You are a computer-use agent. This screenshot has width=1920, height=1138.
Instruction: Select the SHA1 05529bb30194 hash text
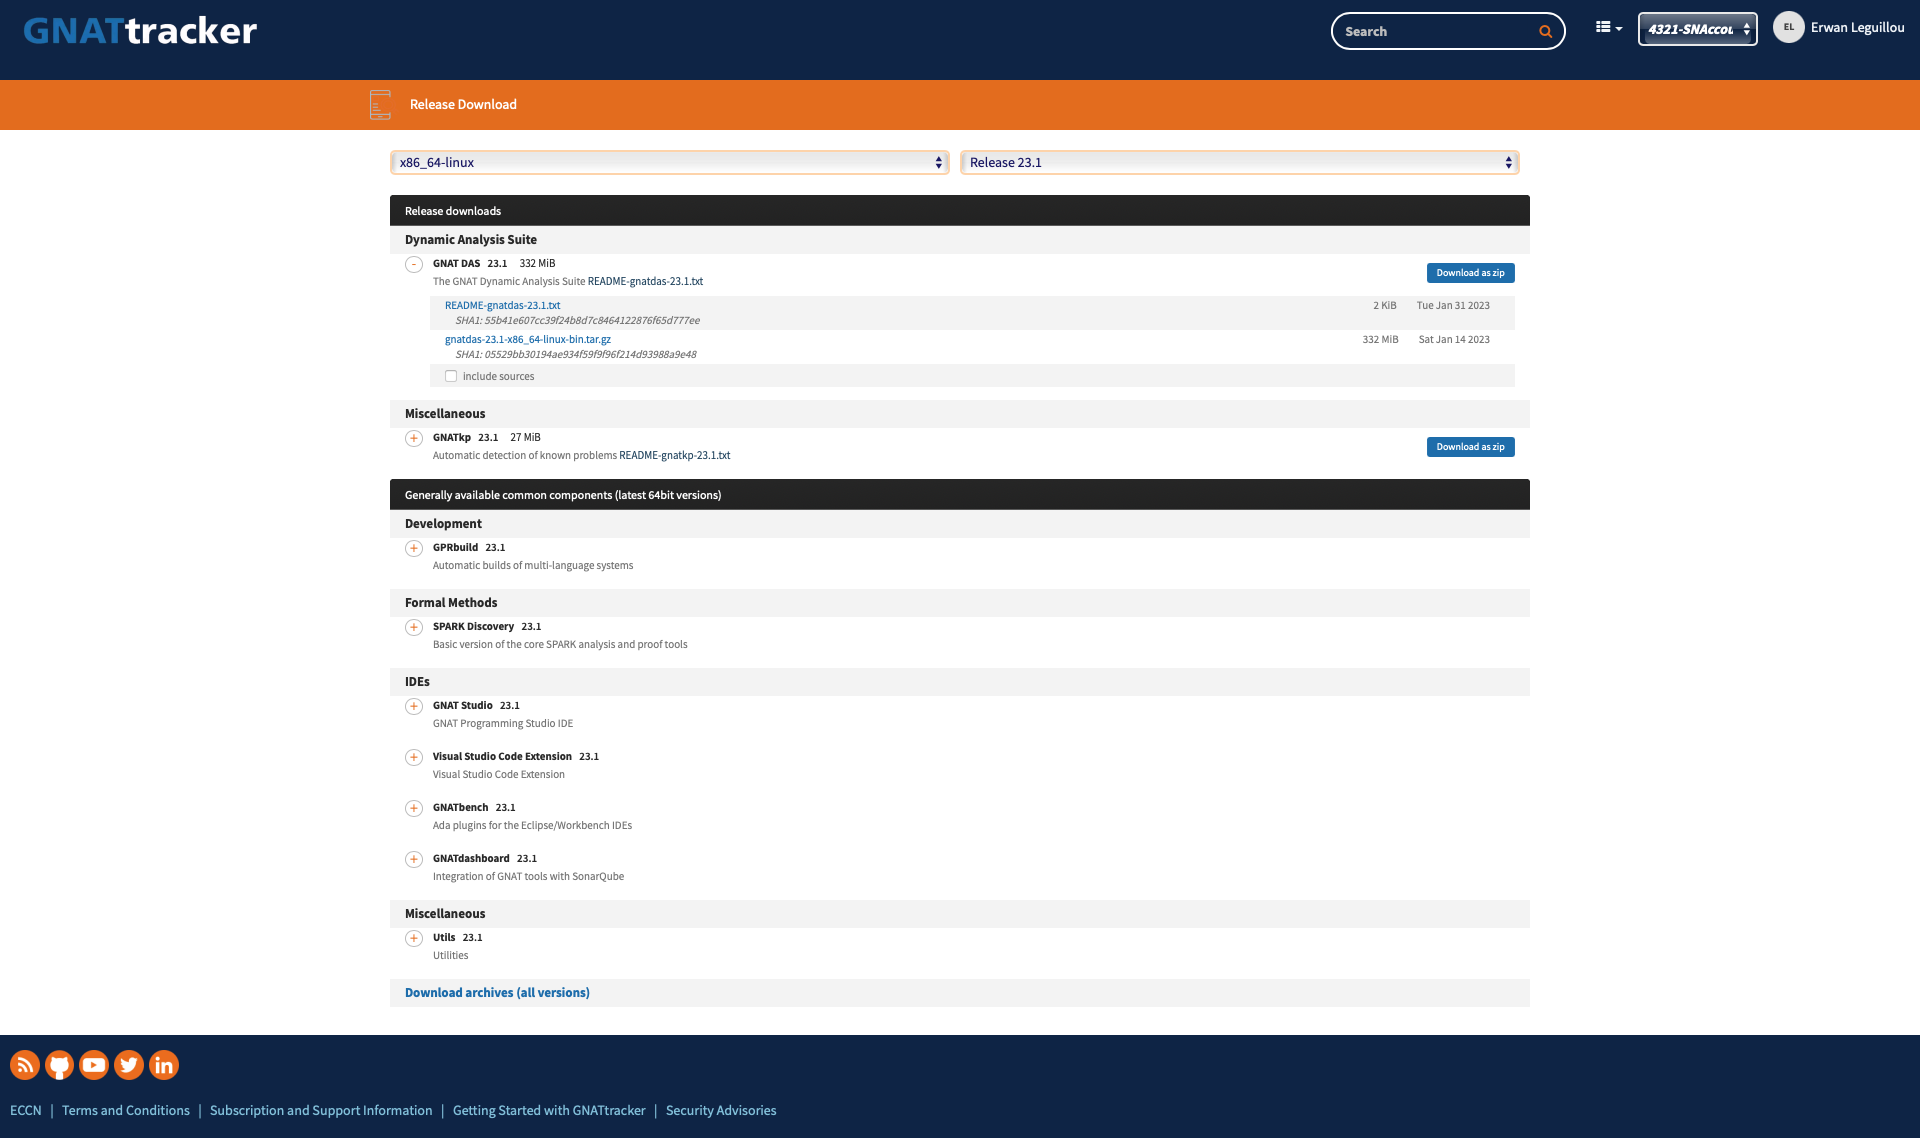(x=576, y=354)
